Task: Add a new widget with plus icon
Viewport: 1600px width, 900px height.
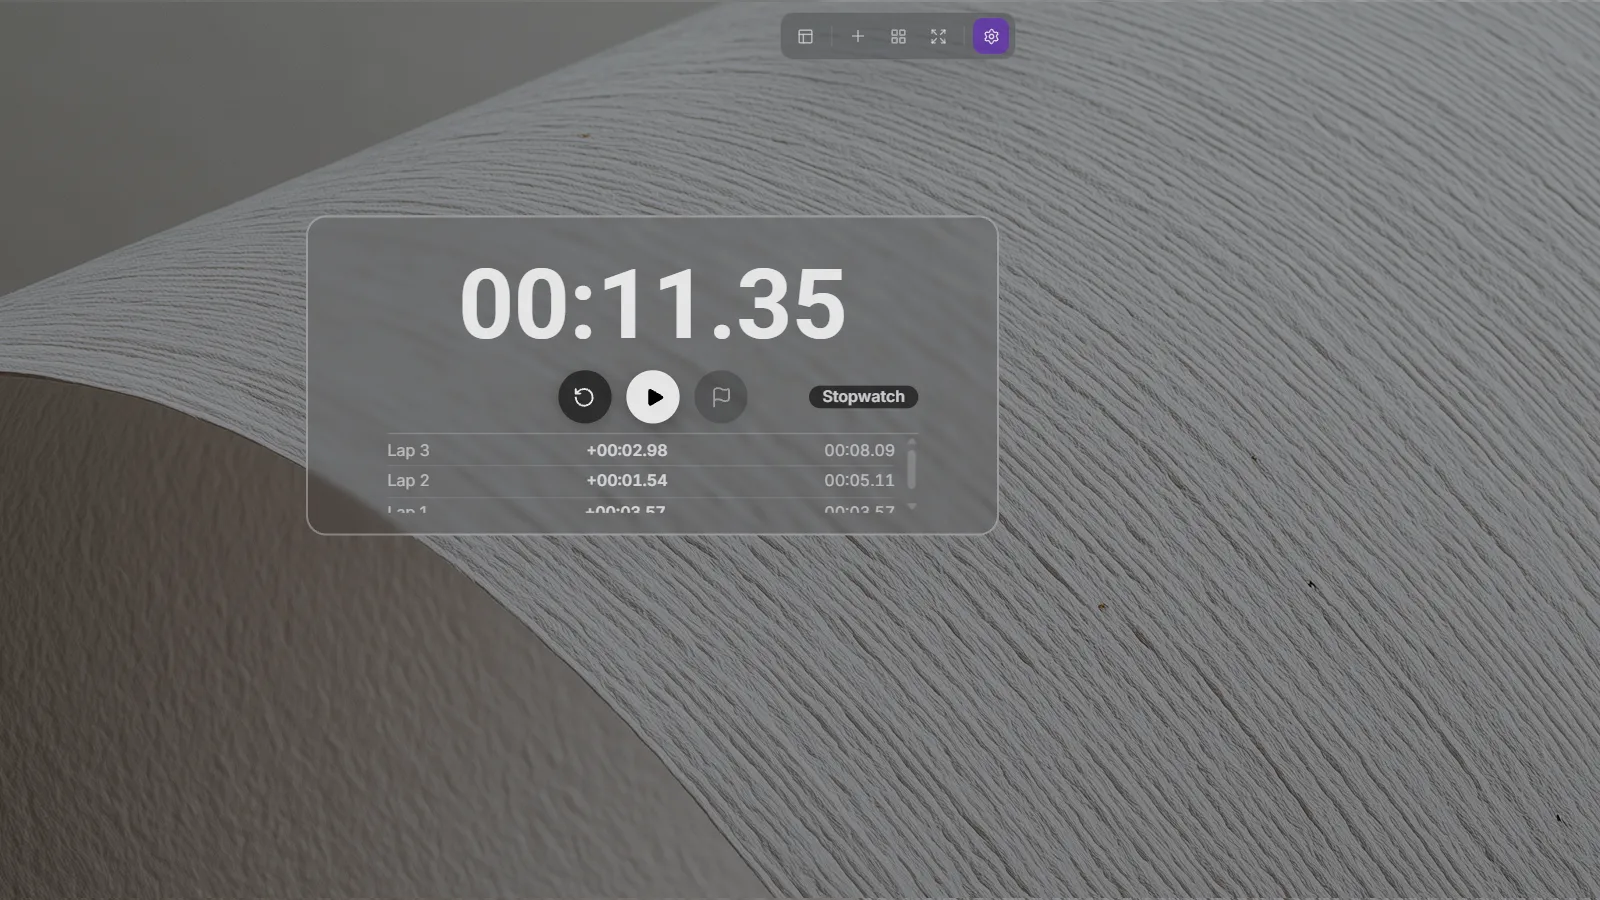Action: click(x=857, y=37)
